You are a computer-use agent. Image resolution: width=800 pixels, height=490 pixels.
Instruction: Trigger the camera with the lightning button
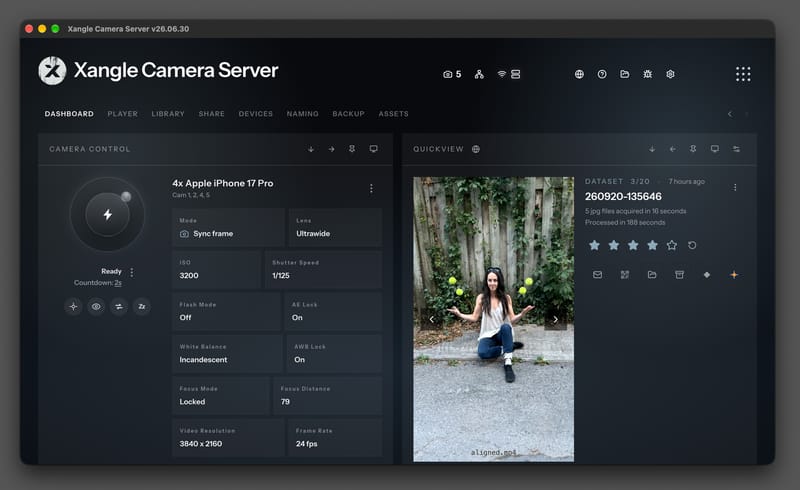[107, 214]
